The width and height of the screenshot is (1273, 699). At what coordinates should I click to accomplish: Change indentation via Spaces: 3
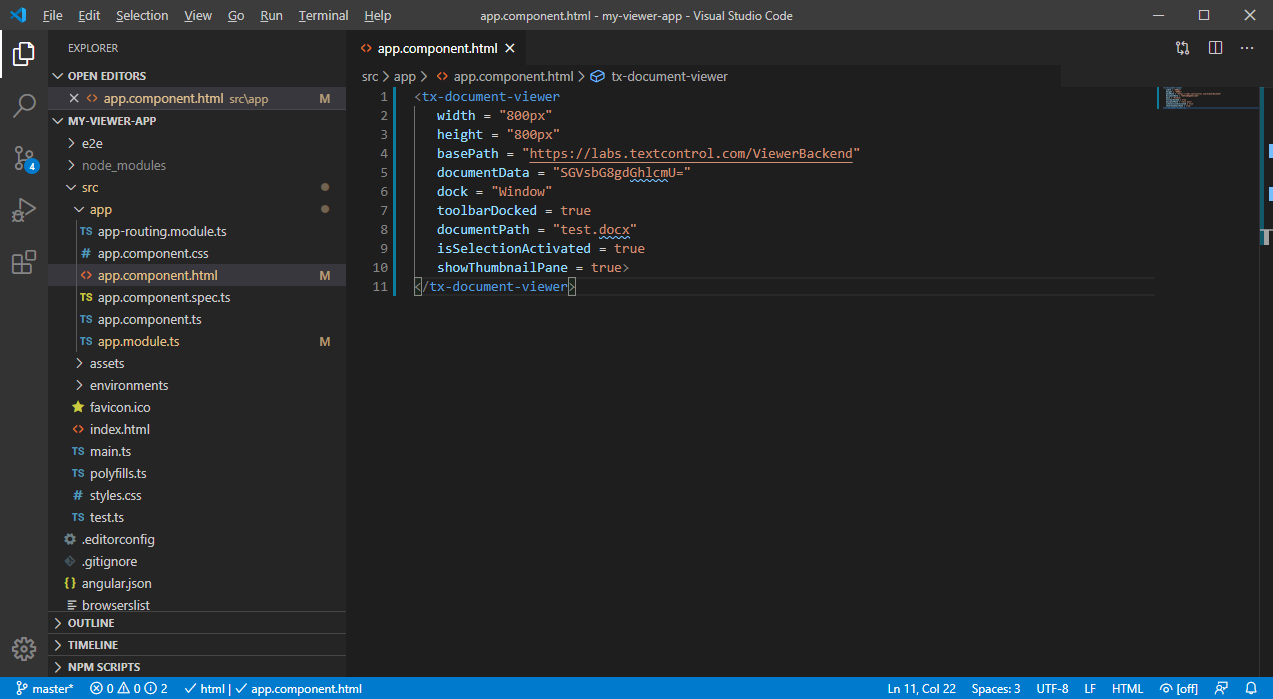pyautogui.click(x=996, y=688)
